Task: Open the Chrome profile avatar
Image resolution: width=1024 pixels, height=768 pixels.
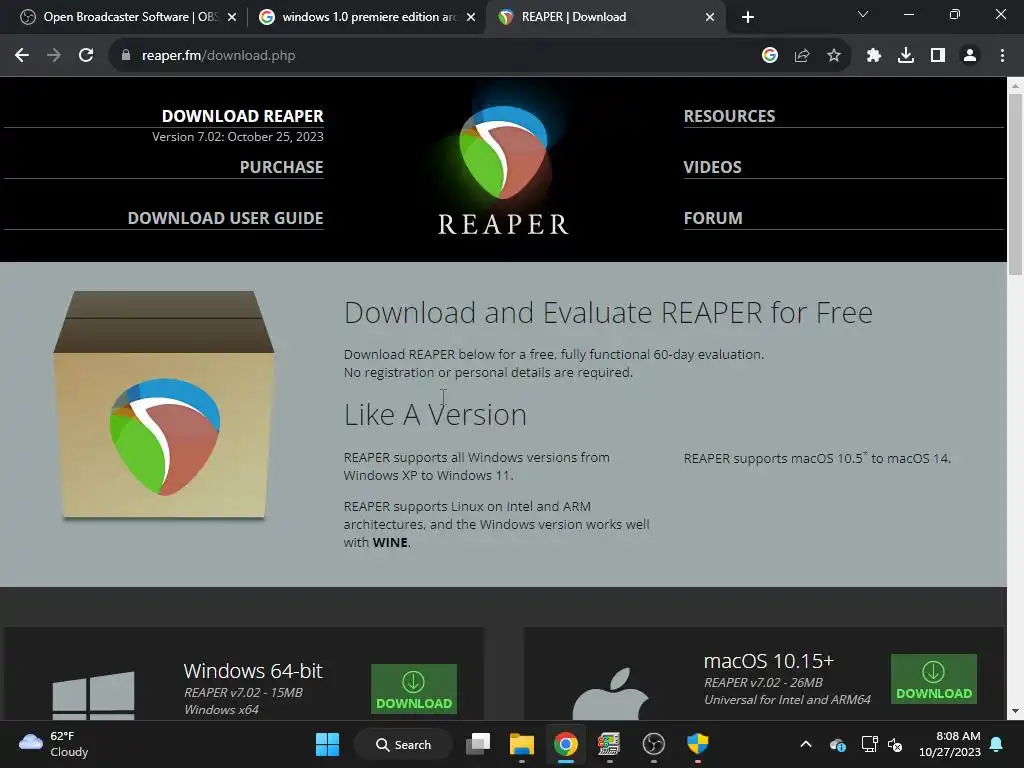Action: click(x=970, y=56)
